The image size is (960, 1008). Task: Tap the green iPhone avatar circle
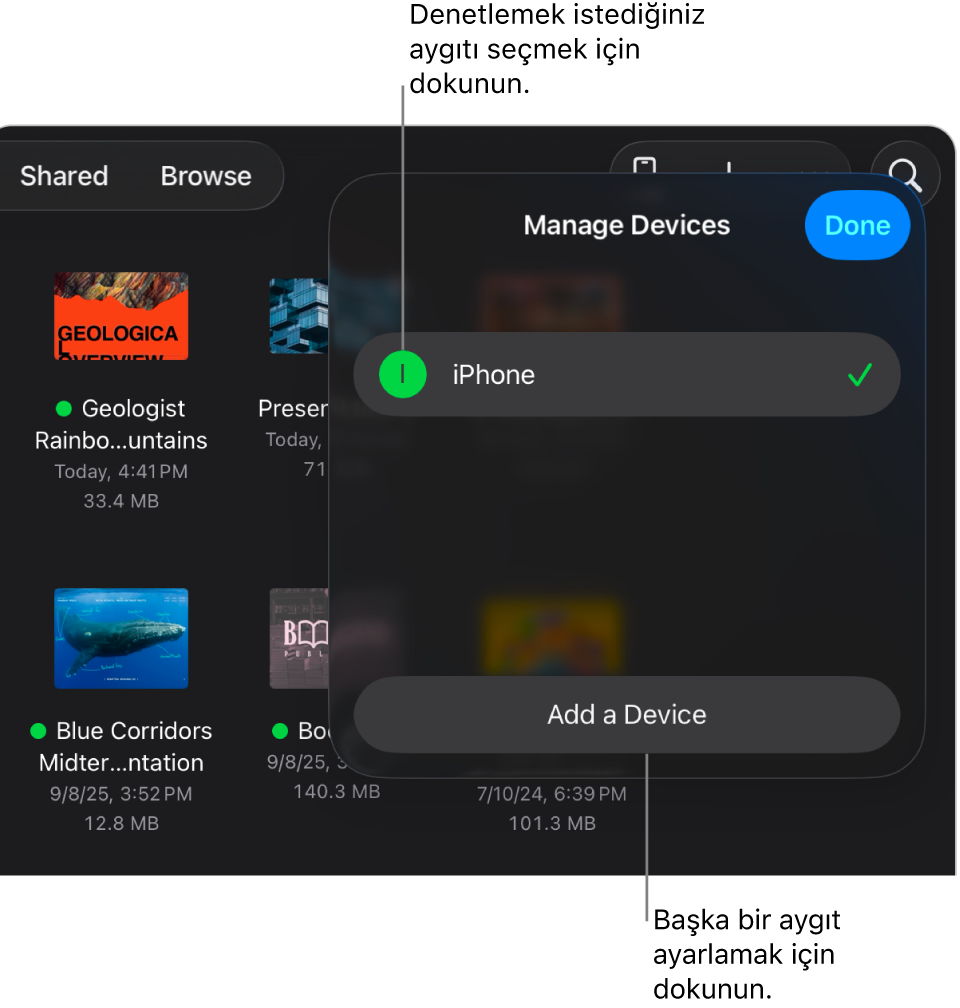[x=403, y=374]
